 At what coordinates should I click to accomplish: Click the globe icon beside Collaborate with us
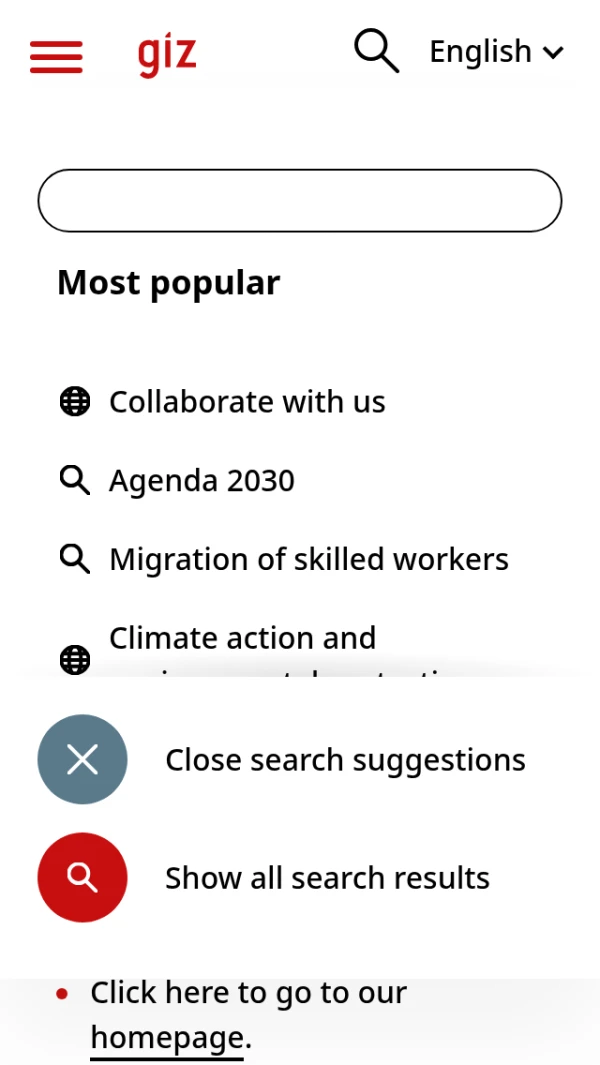coord(75,401)
